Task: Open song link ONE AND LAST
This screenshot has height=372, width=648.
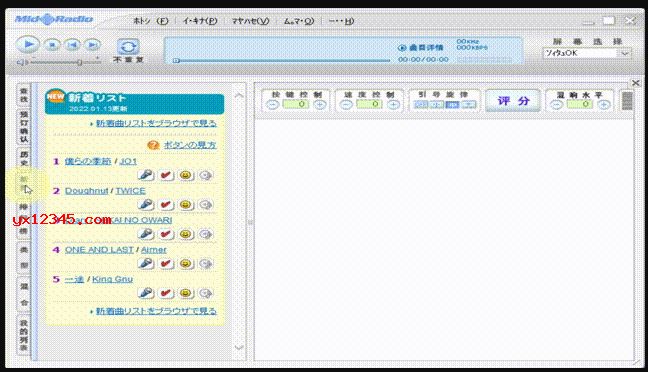Action: 99,250
